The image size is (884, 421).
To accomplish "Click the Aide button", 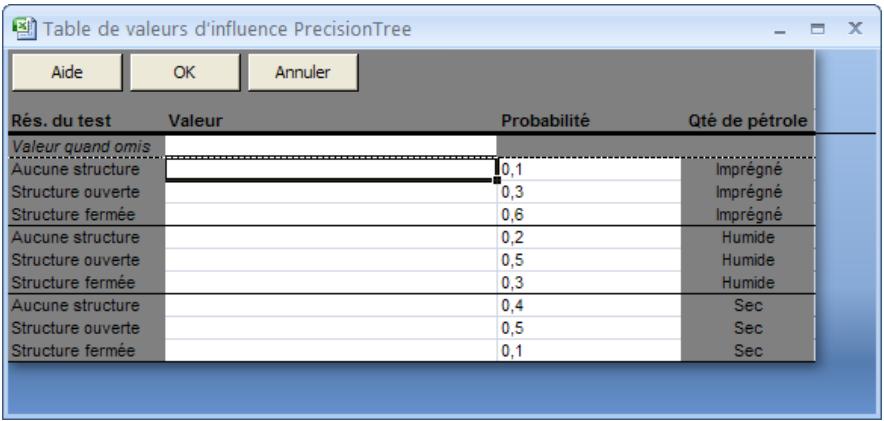I will [x=67, y=72].
